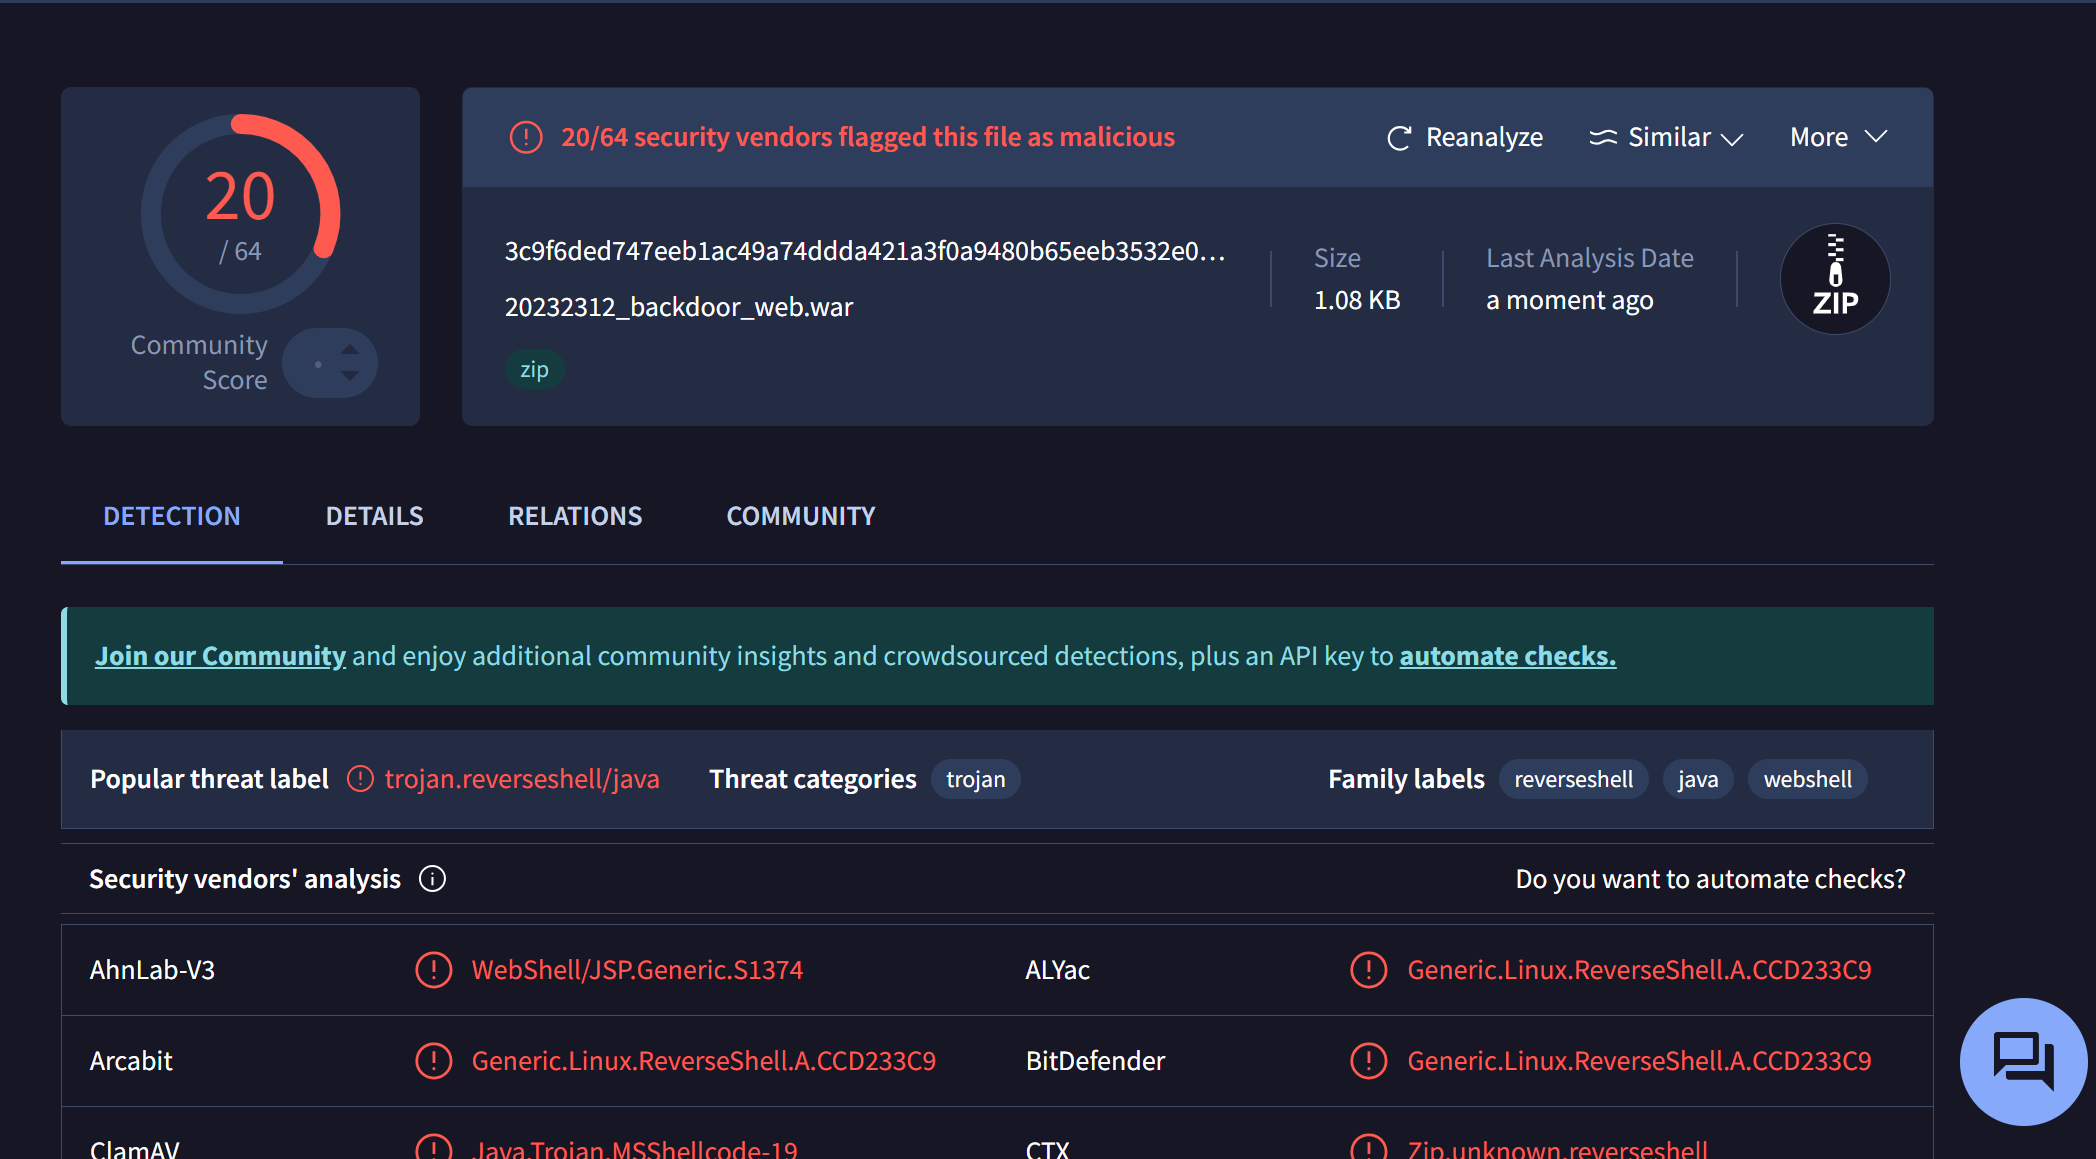Follow the automate checks link
2096x1159 pixels.
pos(1507,656)
